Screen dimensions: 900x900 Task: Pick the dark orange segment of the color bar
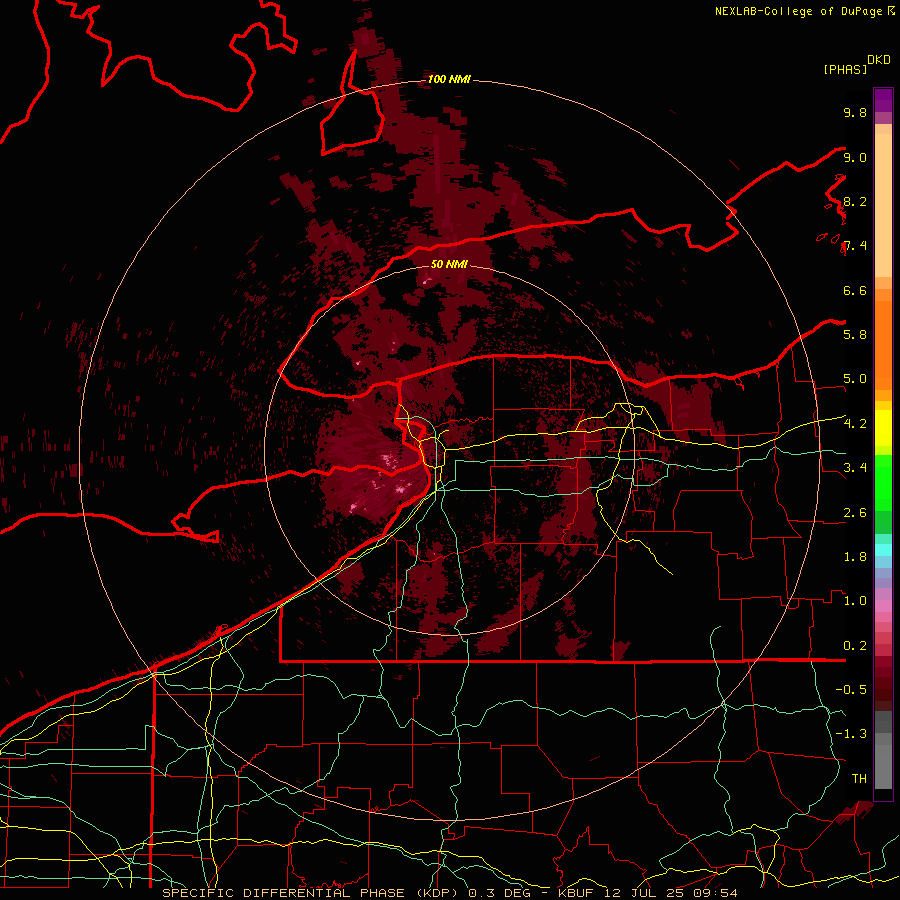point(883,345)
